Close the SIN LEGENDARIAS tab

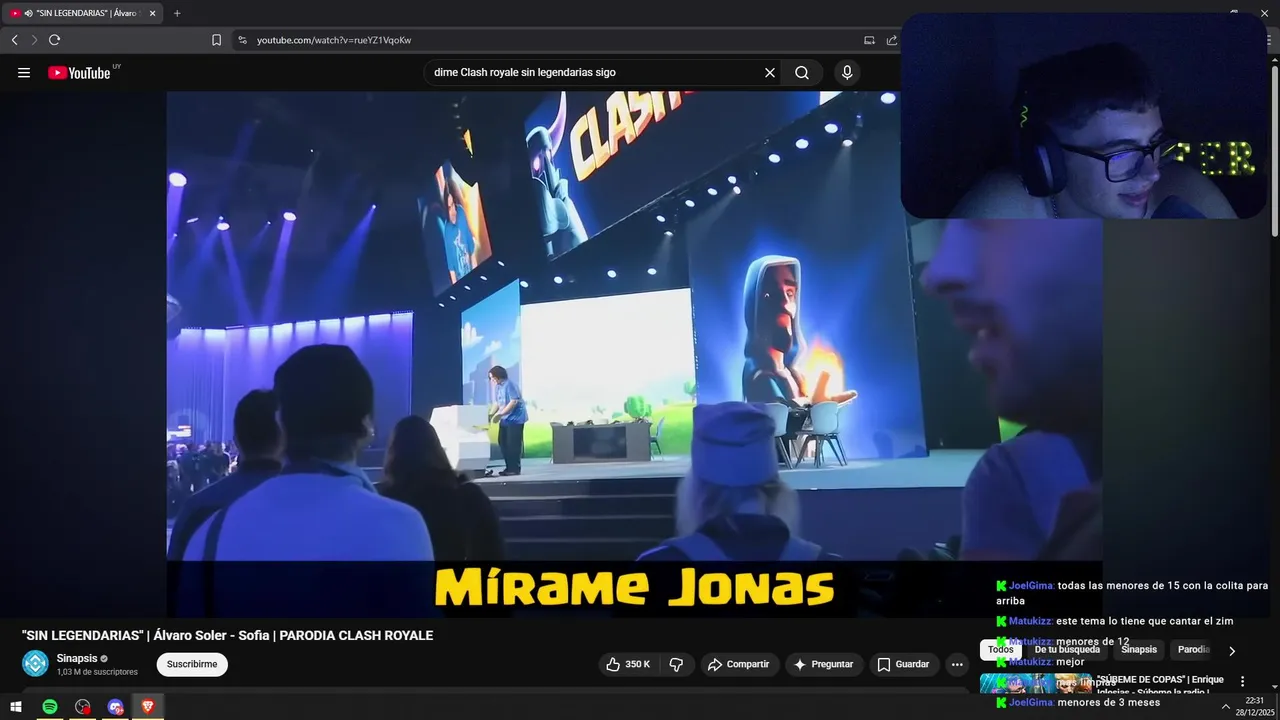153,13
